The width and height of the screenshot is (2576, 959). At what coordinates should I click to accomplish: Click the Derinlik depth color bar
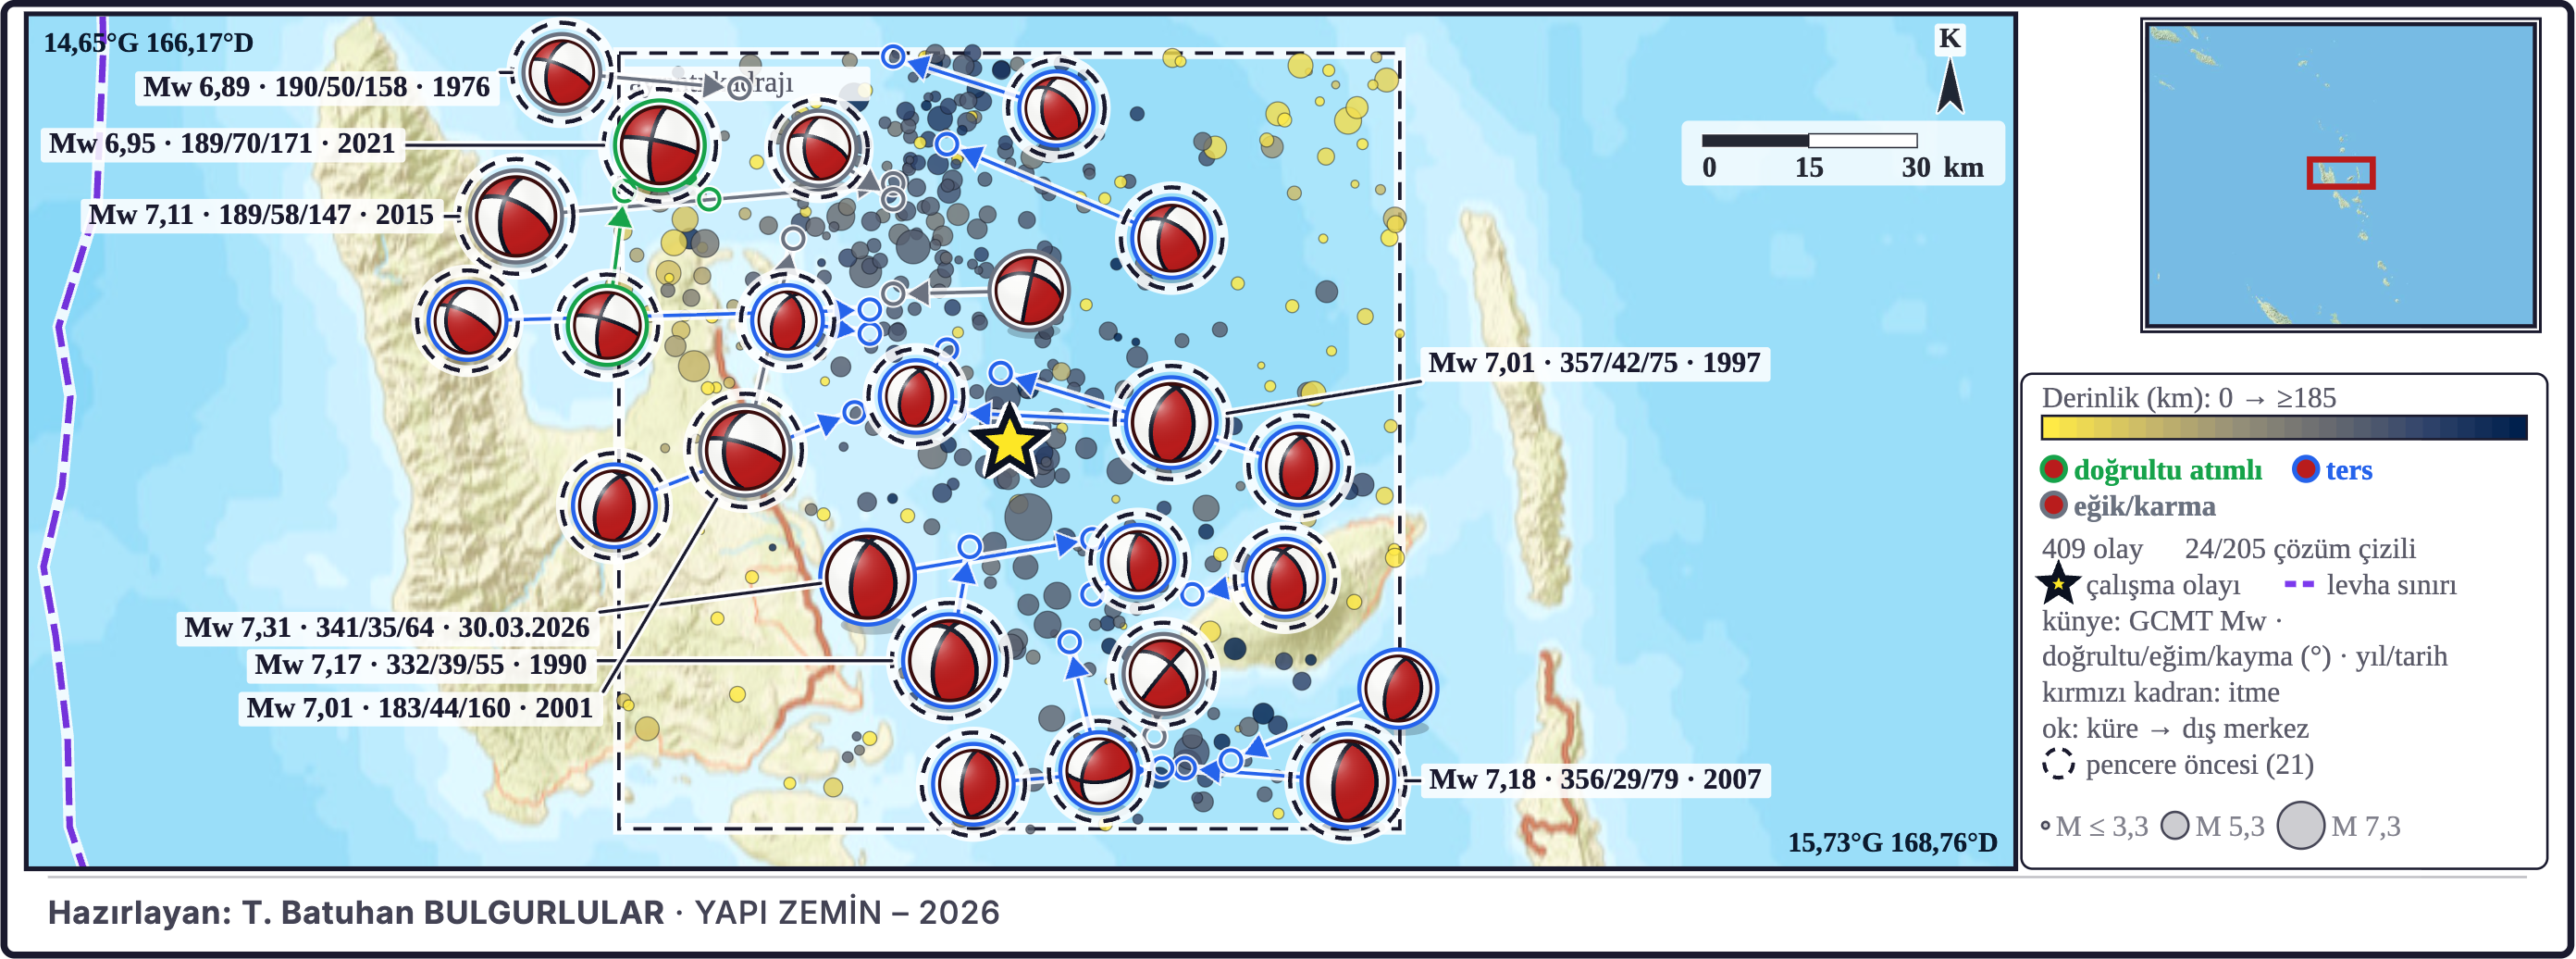(2284, 427)
